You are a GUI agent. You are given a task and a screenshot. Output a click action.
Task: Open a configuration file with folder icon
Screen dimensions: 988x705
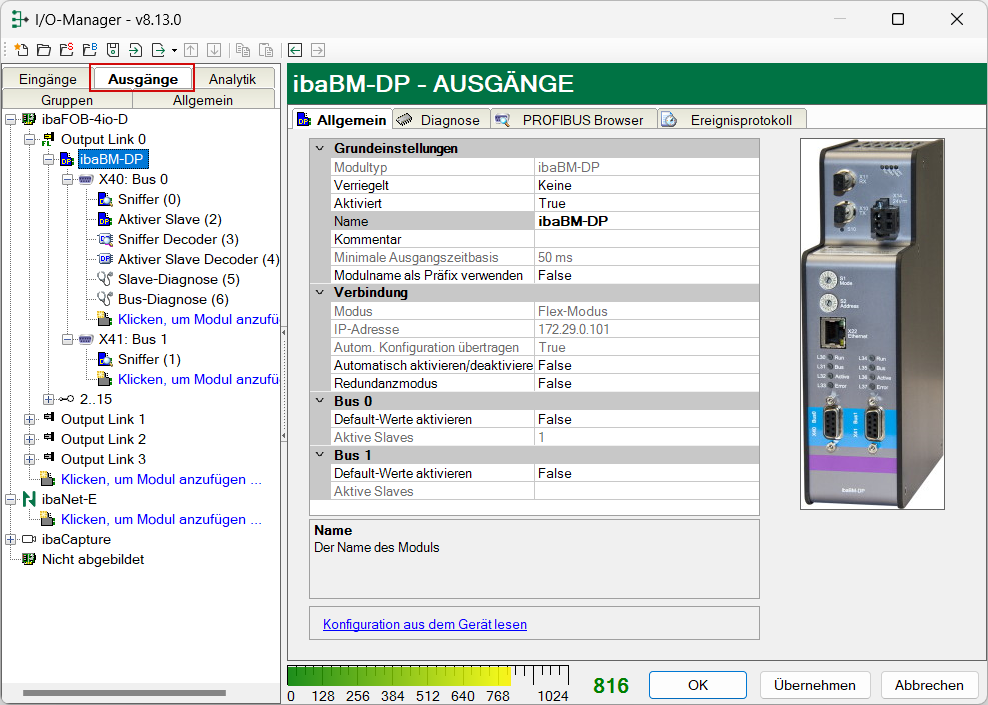pyautogui.click(x=44, y=50)
